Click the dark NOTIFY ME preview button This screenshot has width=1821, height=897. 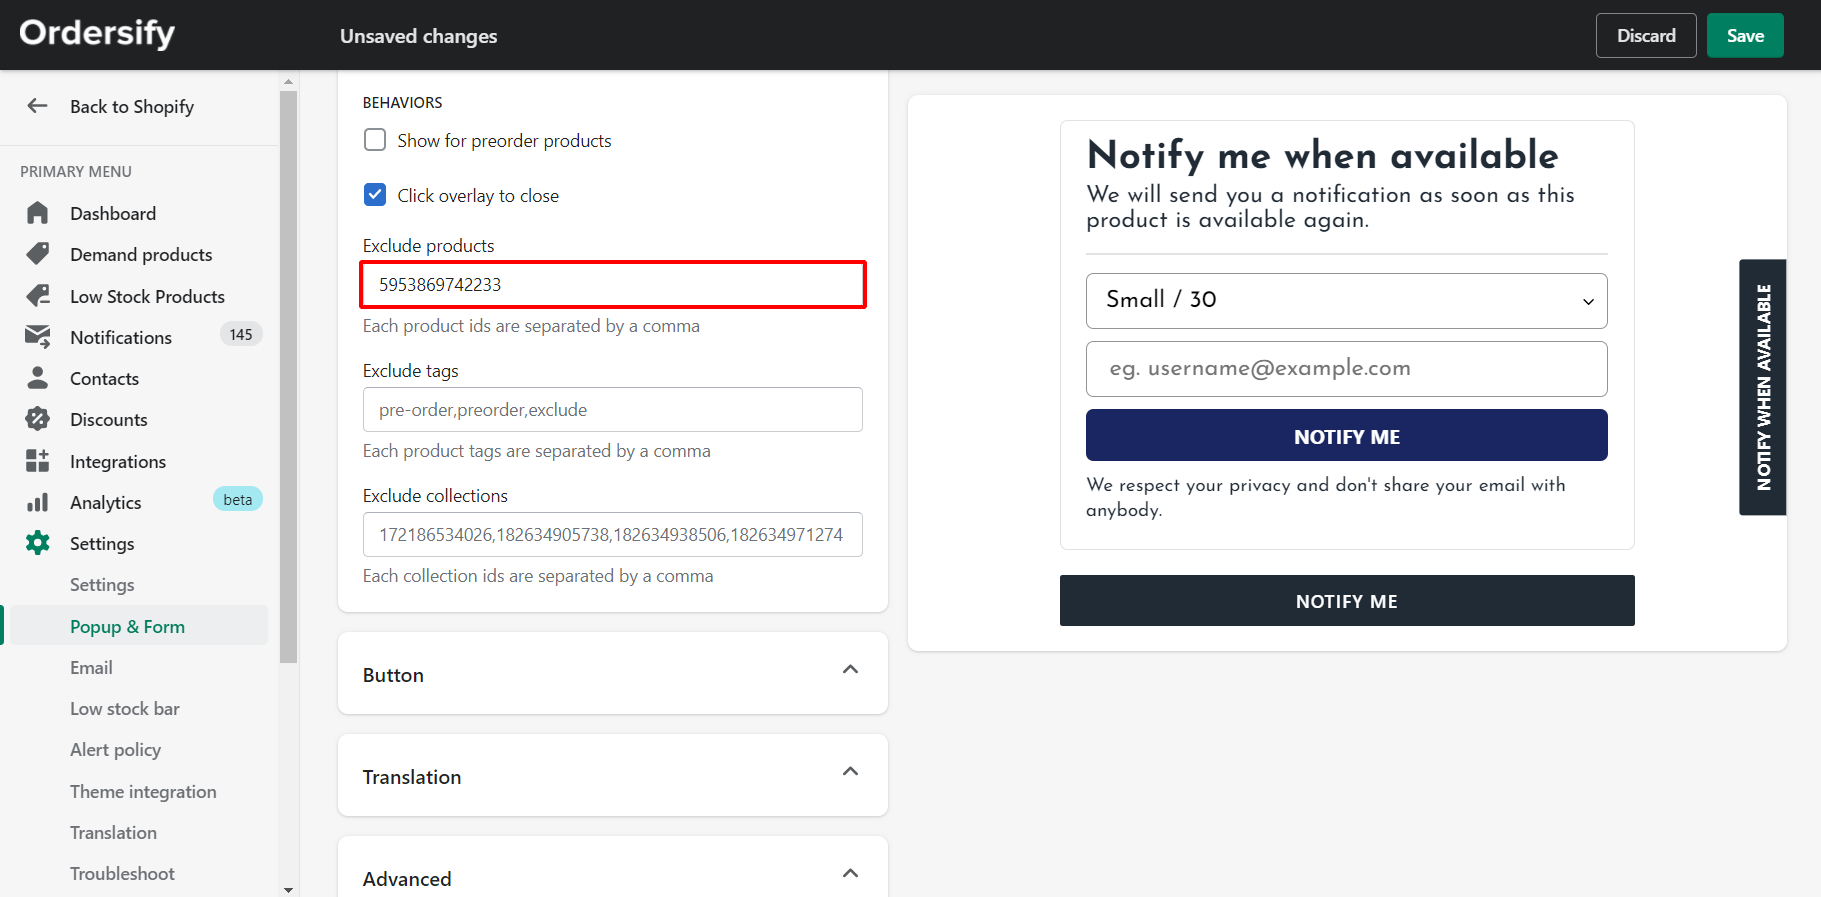pos(1347,600)
